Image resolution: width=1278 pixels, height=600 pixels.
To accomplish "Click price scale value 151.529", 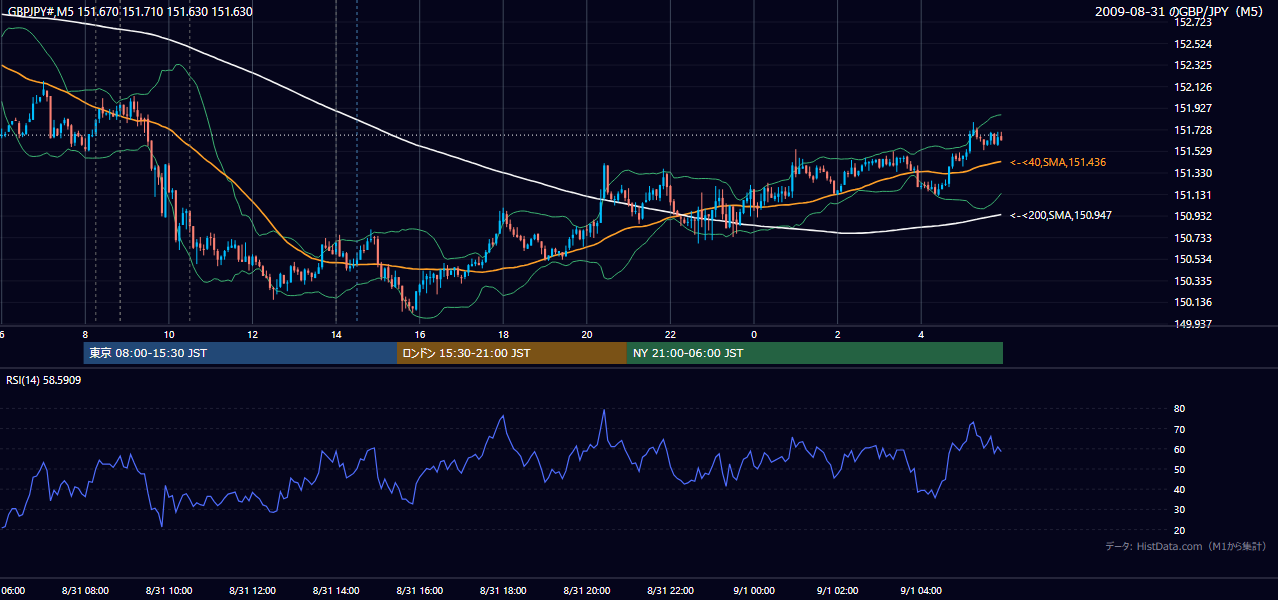I will 1194,151.
